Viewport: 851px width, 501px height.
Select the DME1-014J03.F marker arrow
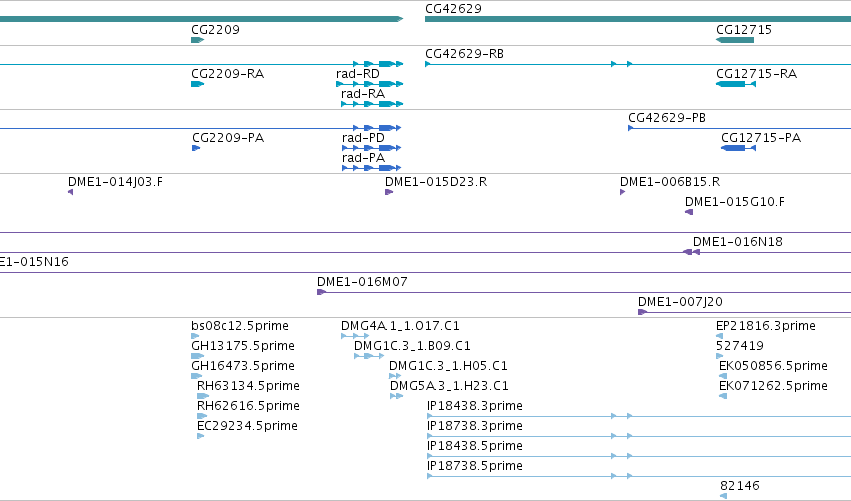pos(71,192)
